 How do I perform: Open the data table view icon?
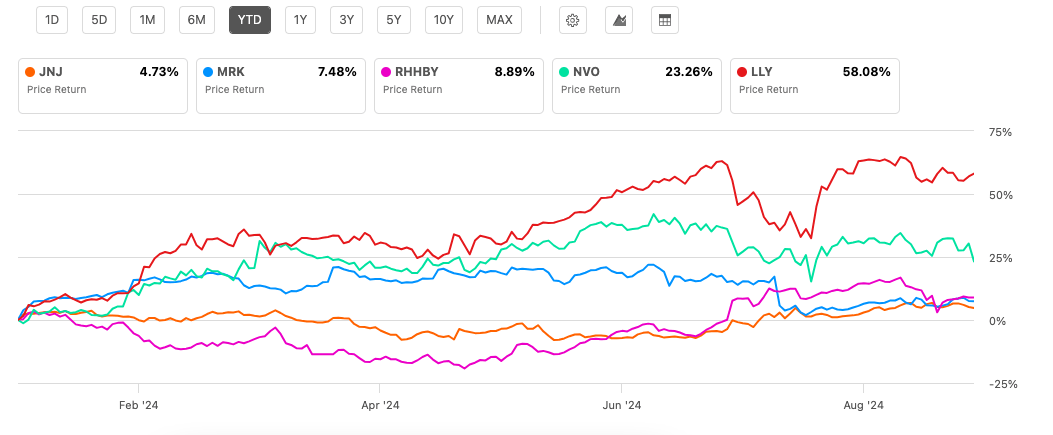coord(664,20)
